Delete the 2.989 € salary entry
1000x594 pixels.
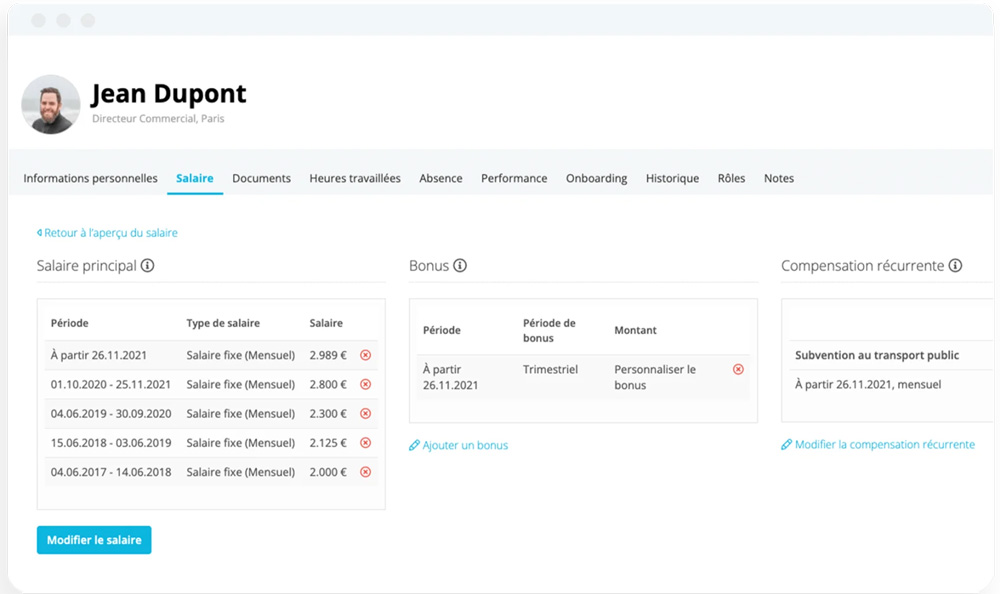click(365, 355)
